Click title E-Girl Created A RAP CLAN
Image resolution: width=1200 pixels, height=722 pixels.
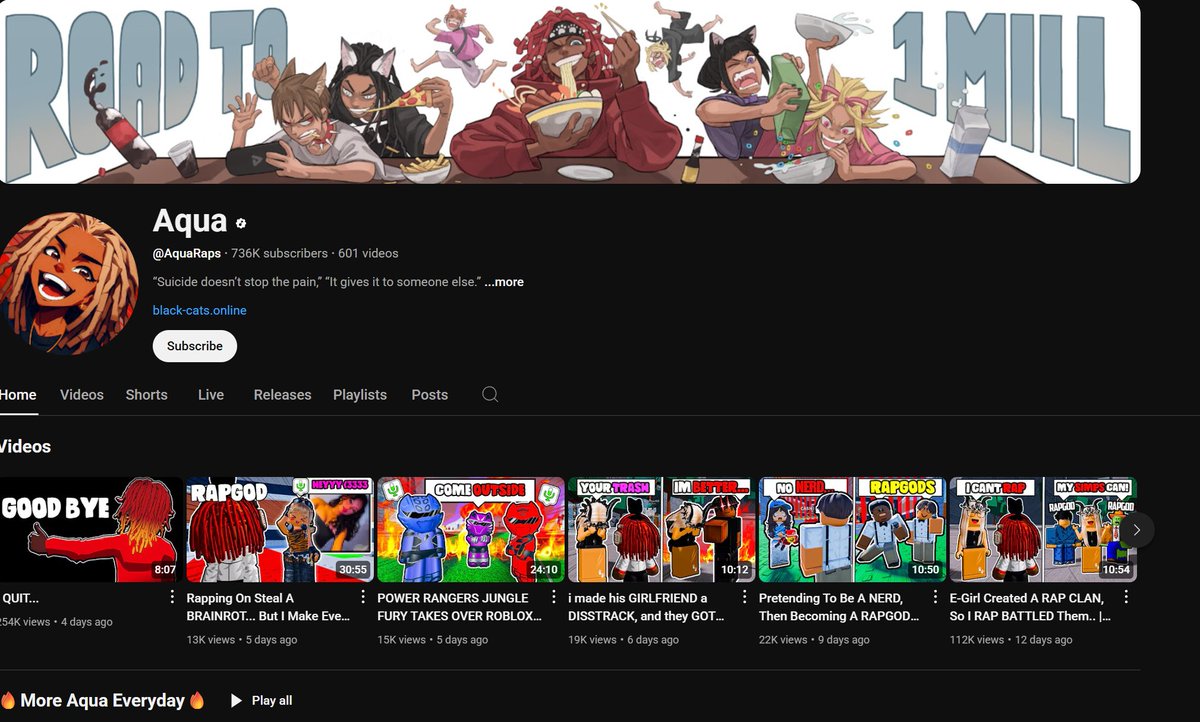pos(1030,607)
